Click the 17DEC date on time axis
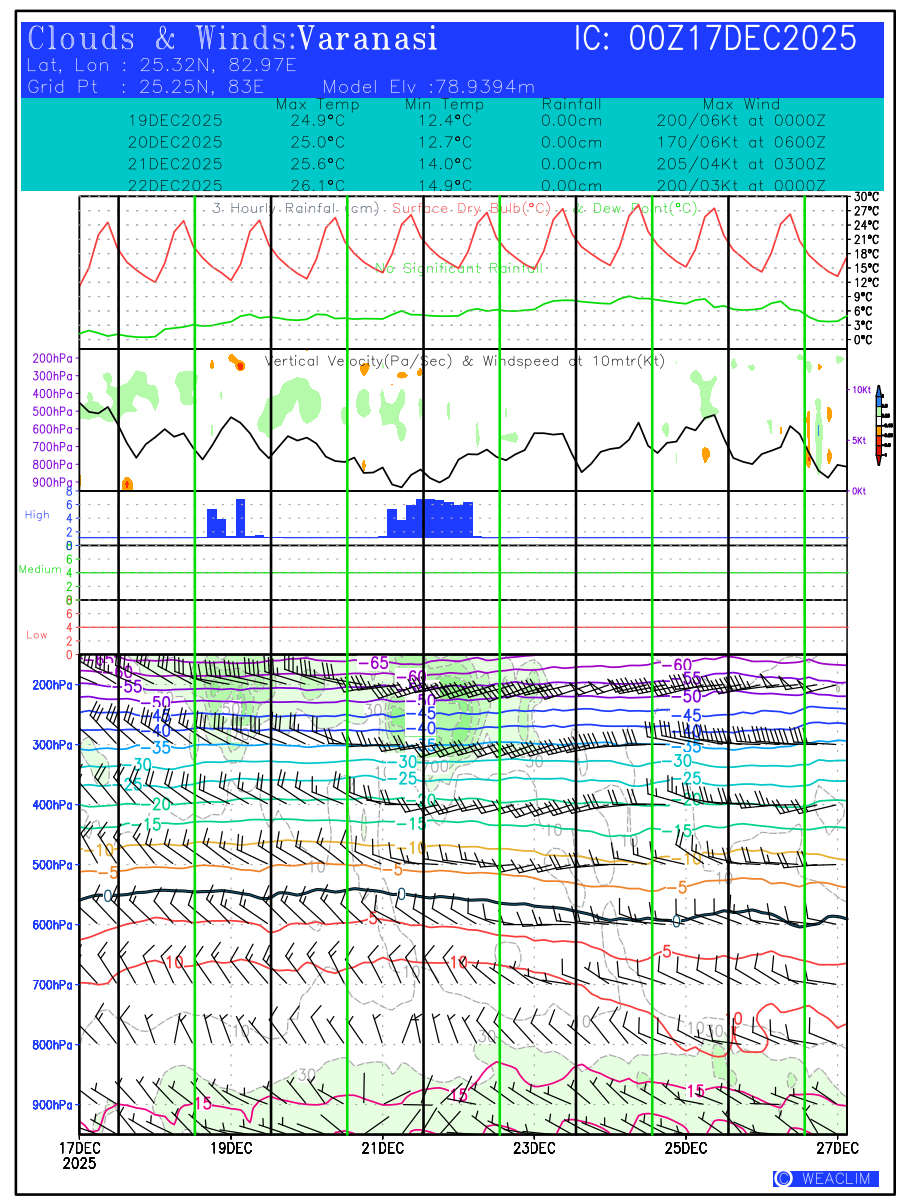Screen dimensions: 900x1200 click(x=79, y=1147)
